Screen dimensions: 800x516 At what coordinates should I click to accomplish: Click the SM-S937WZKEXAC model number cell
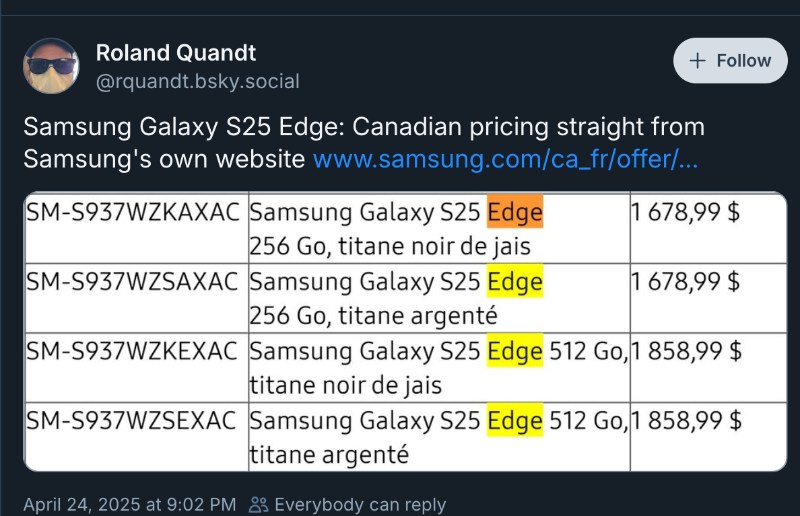point(133,352)
